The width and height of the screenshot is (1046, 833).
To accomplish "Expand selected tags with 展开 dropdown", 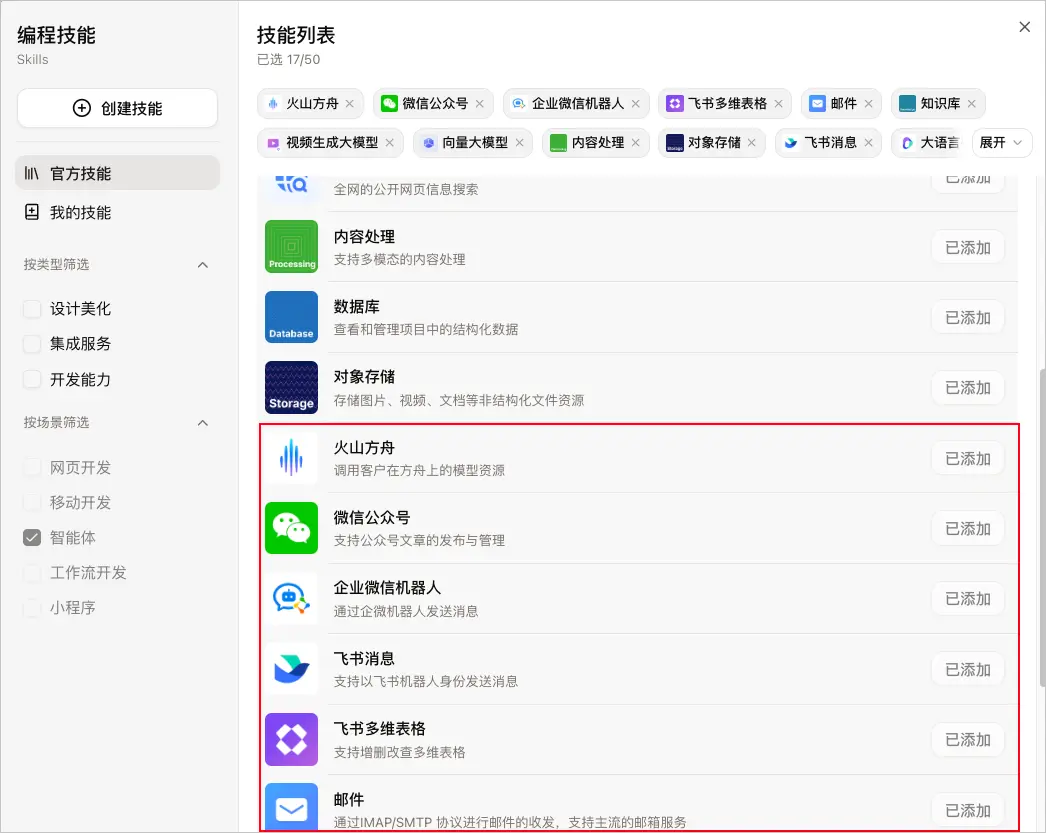I will (x=1001, y=143).
